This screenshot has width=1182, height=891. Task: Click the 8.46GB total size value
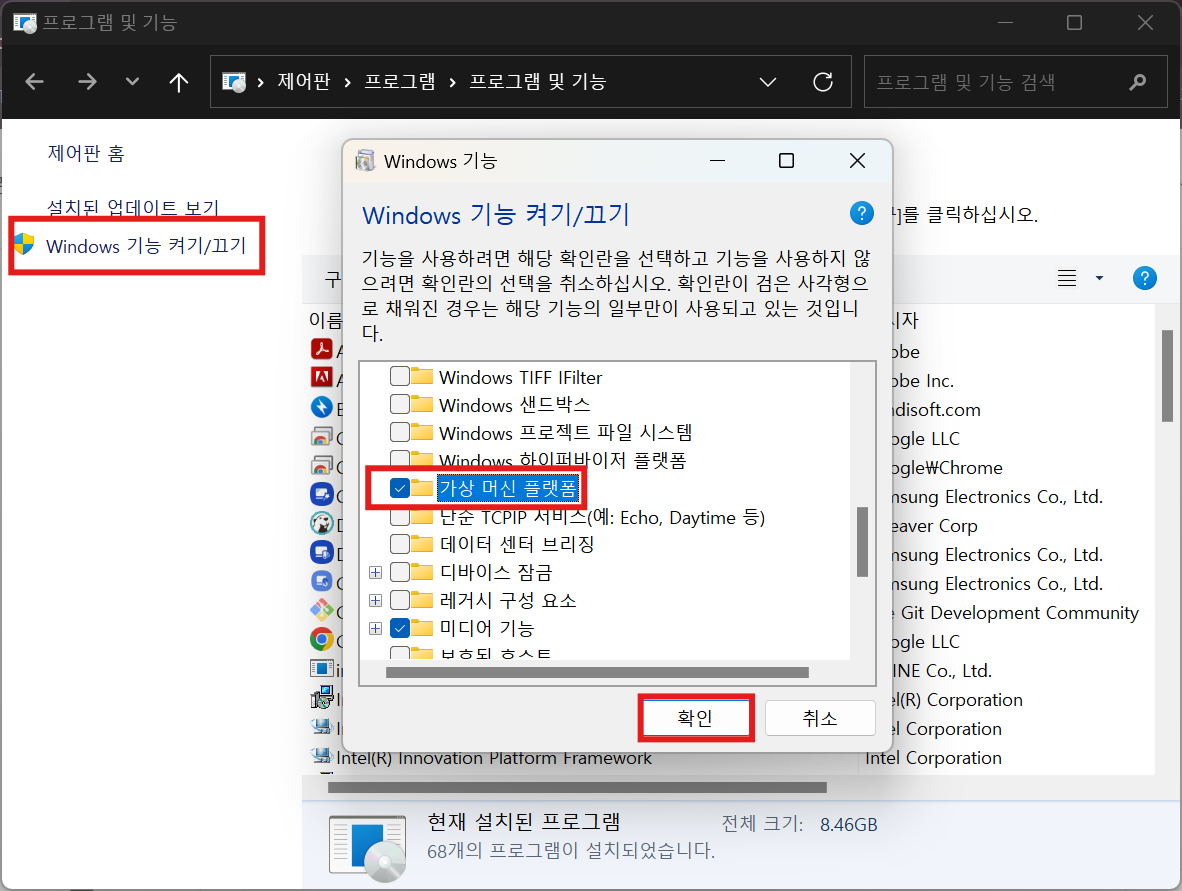tap(849, 825)
